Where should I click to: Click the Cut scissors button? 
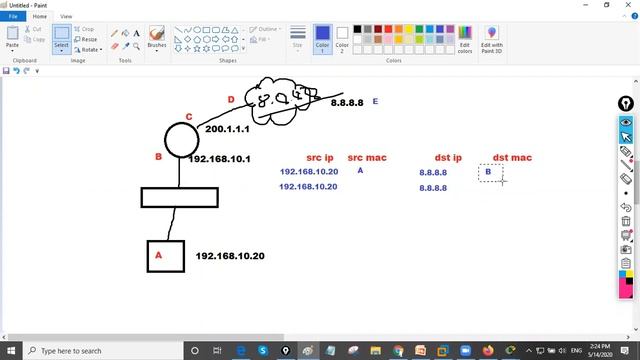(x=33, y=29)
